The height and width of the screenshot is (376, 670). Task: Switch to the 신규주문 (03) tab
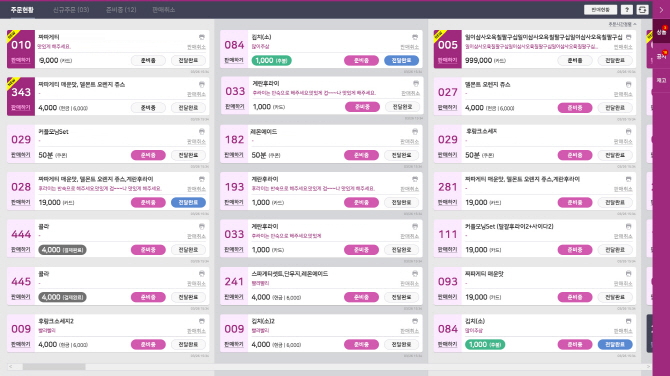click(71, 9)
